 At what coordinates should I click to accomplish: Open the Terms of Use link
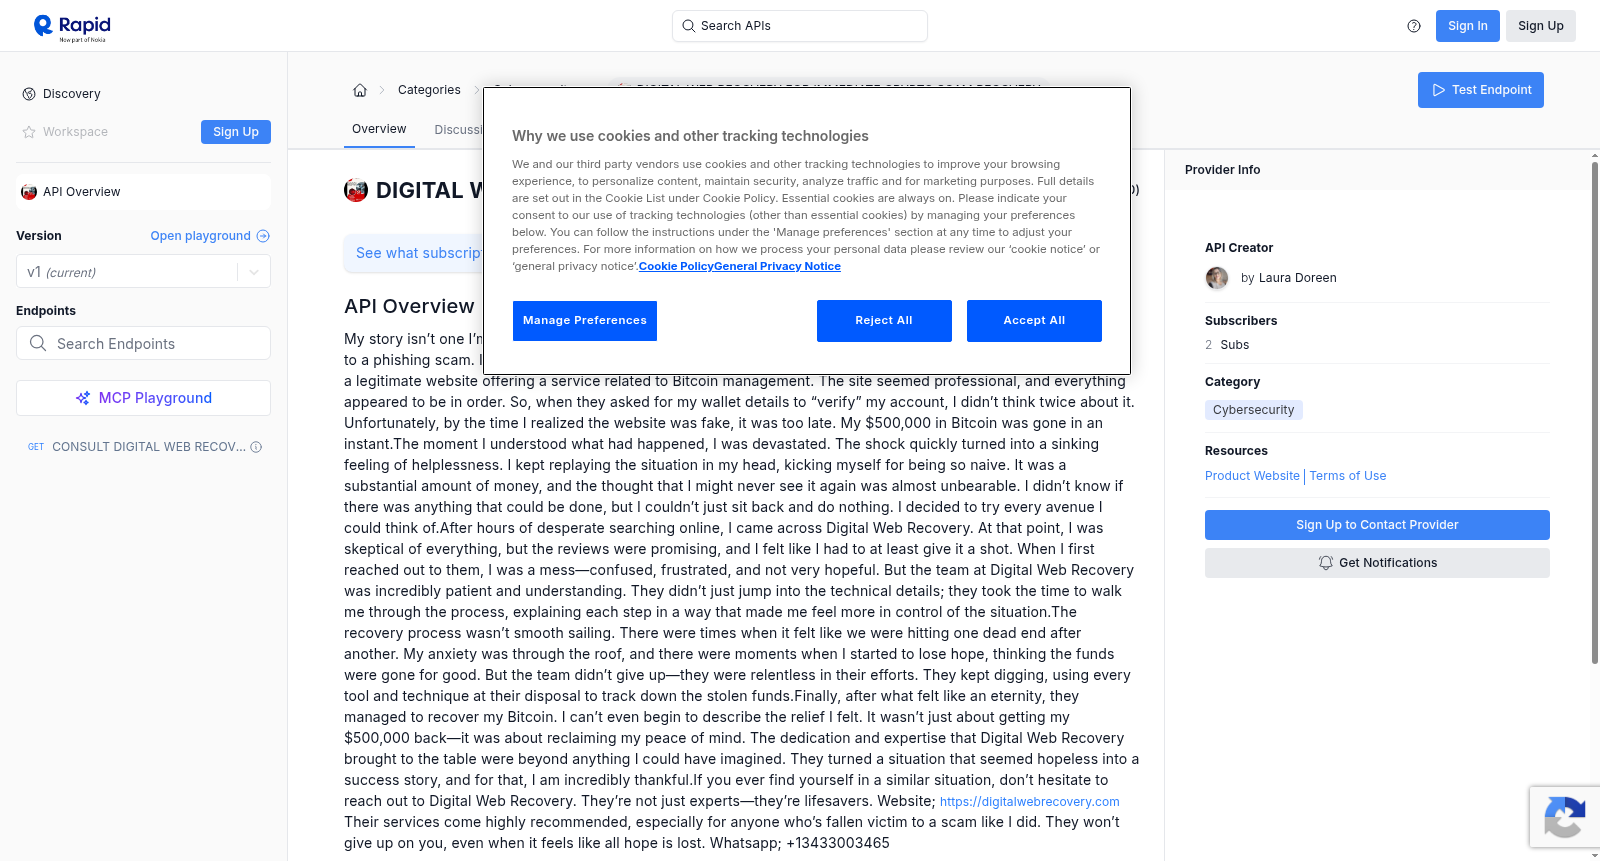[1348, 476]
